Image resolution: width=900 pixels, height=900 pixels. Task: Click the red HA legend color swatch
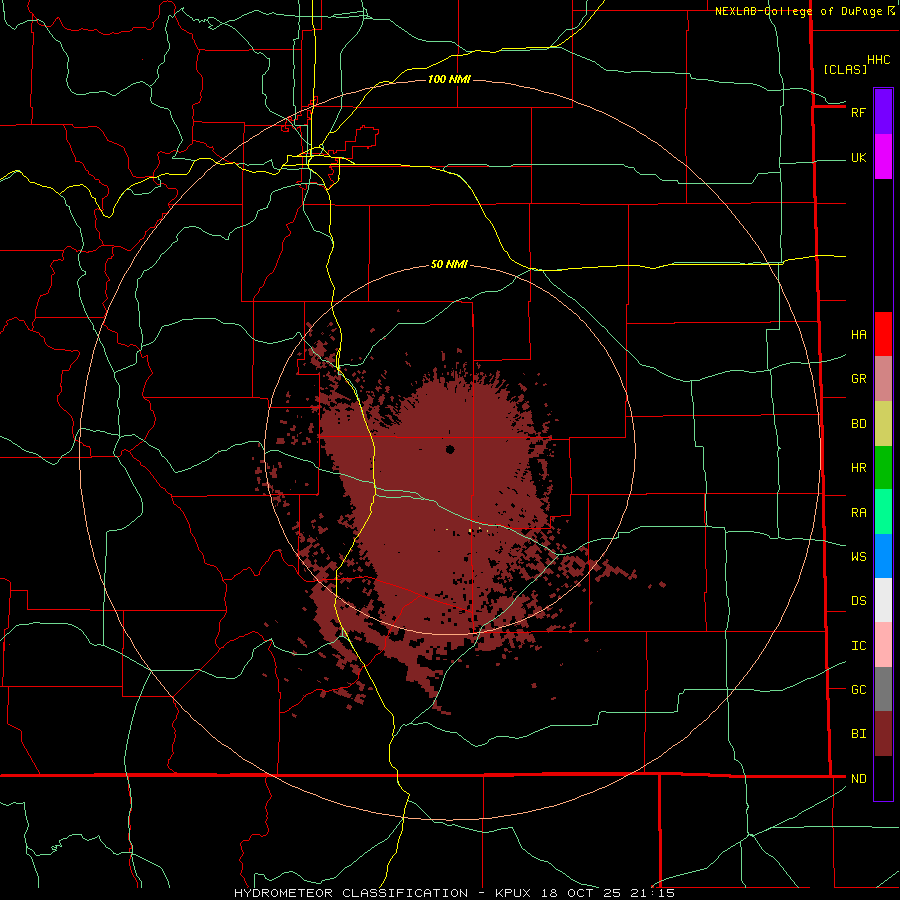pos(883,334)
